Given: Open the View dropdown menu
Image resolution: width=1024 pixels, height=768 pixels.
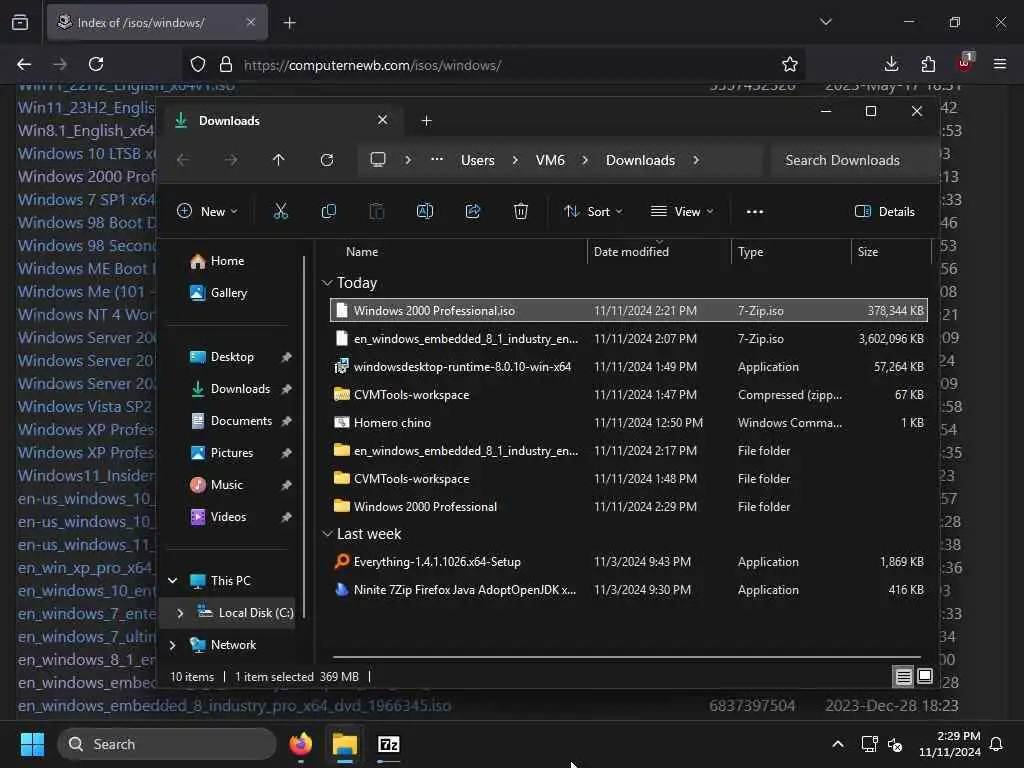Looking at the screenshot, I should (682, 211).
